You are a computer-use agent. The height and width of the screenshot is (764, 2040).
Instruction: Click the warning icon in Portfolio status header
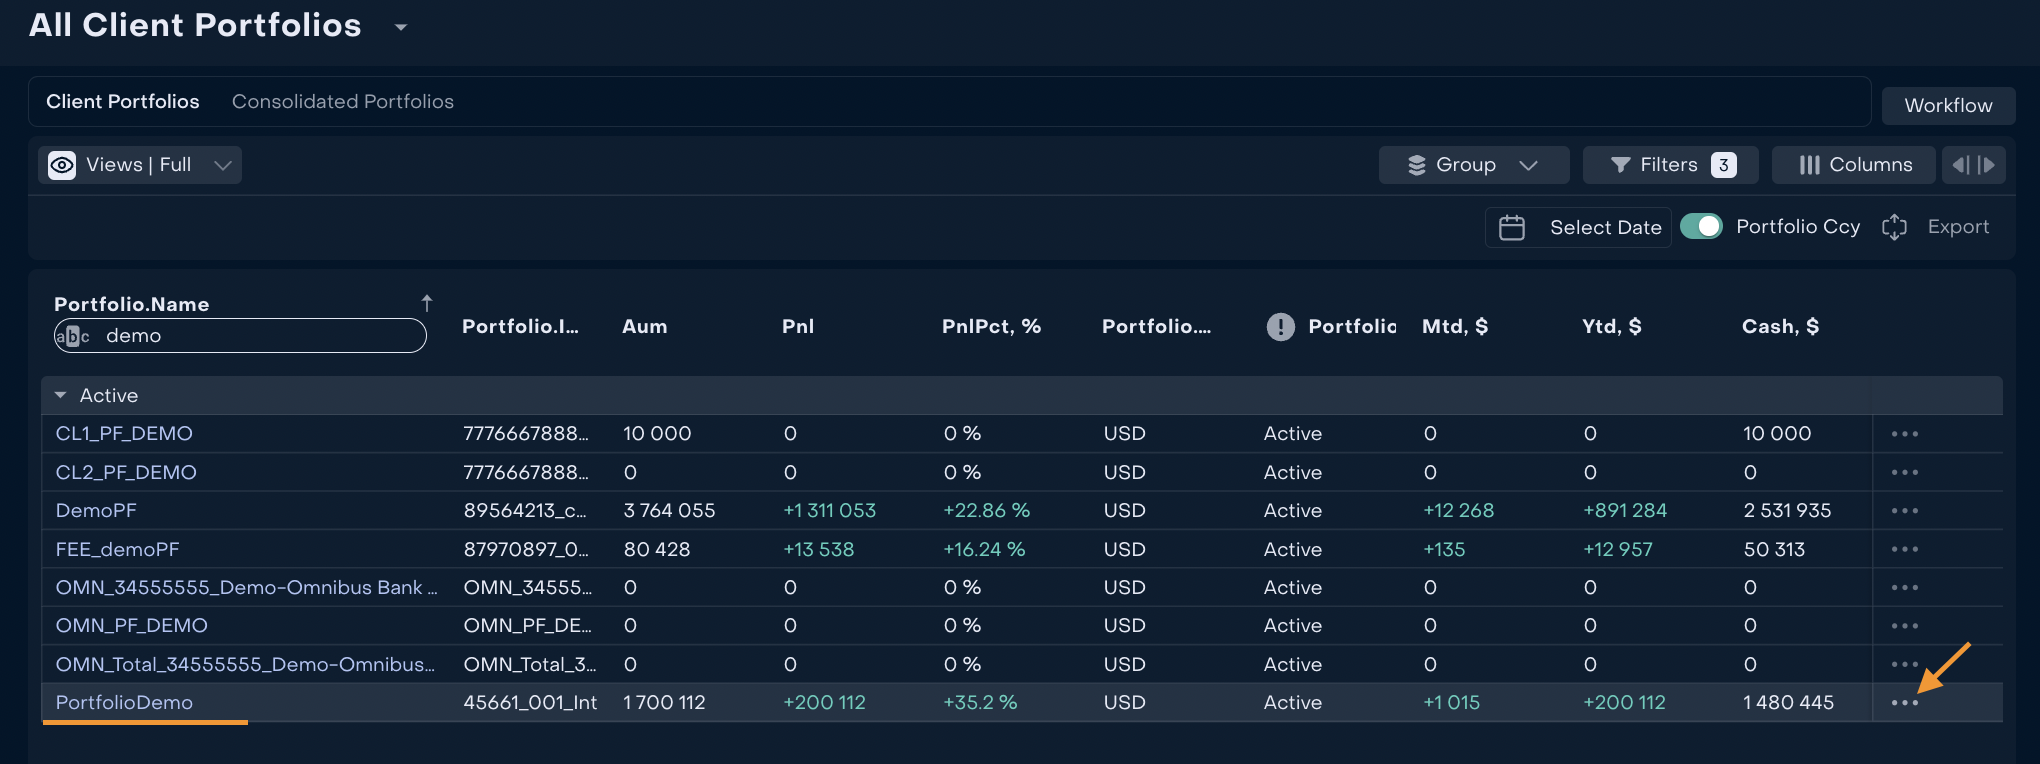(1280, 327)
